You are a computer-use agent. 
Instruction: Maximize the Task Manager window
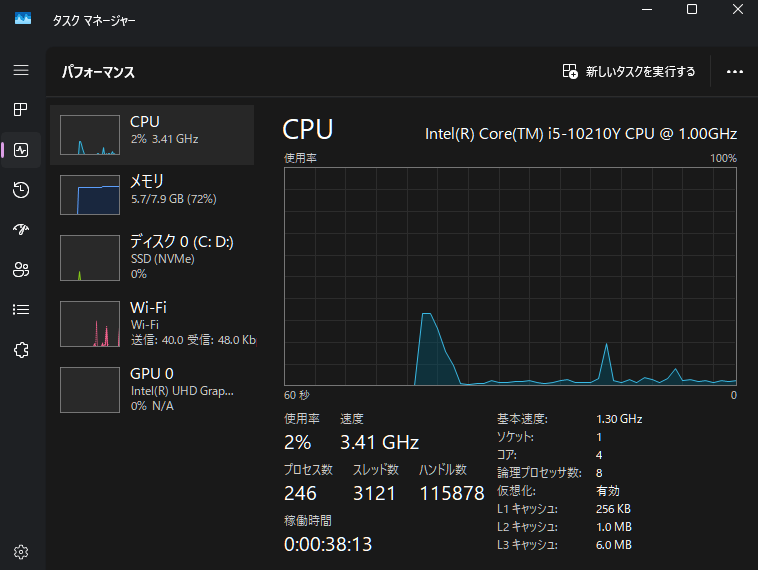pos(692,9)
